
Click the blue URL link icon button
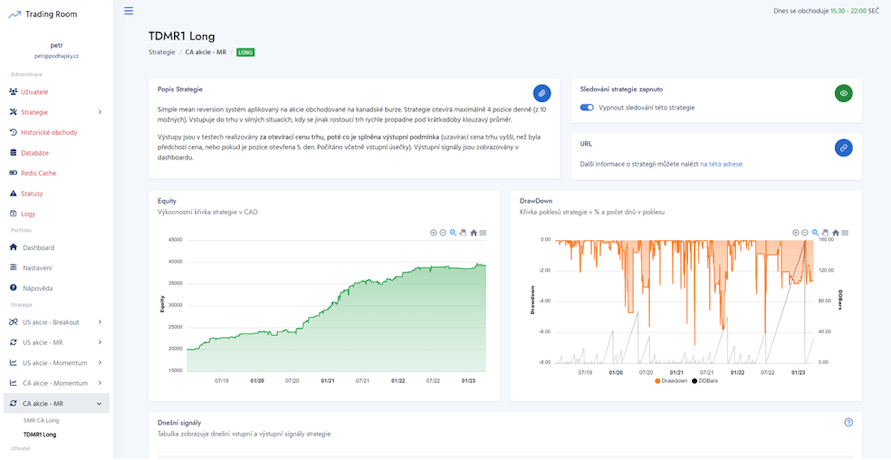[844, 148]
